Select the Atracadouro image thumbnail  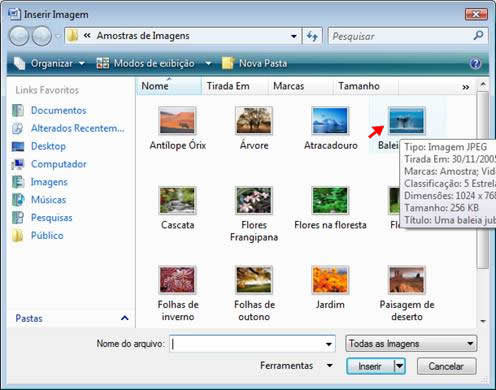pyautogui.click(x=330, y=120)
